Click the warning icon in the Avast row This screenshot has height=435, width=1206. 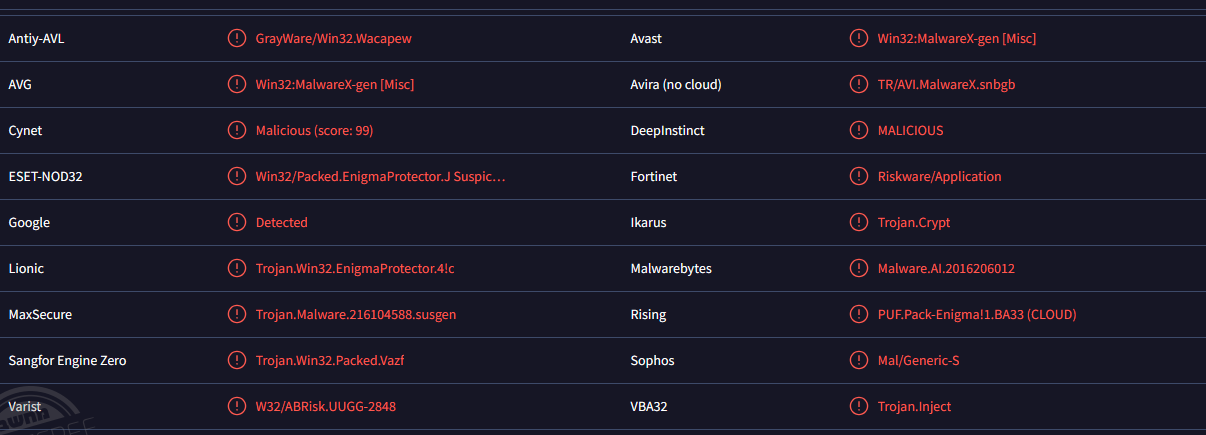[858, 39]
